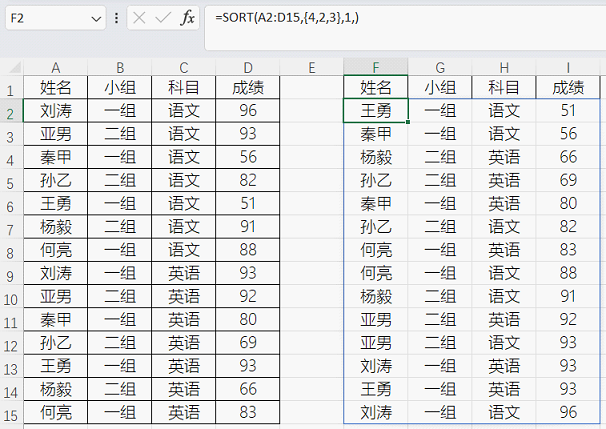606x429 pixels.
Task: Select column D header
Action: 248,68
